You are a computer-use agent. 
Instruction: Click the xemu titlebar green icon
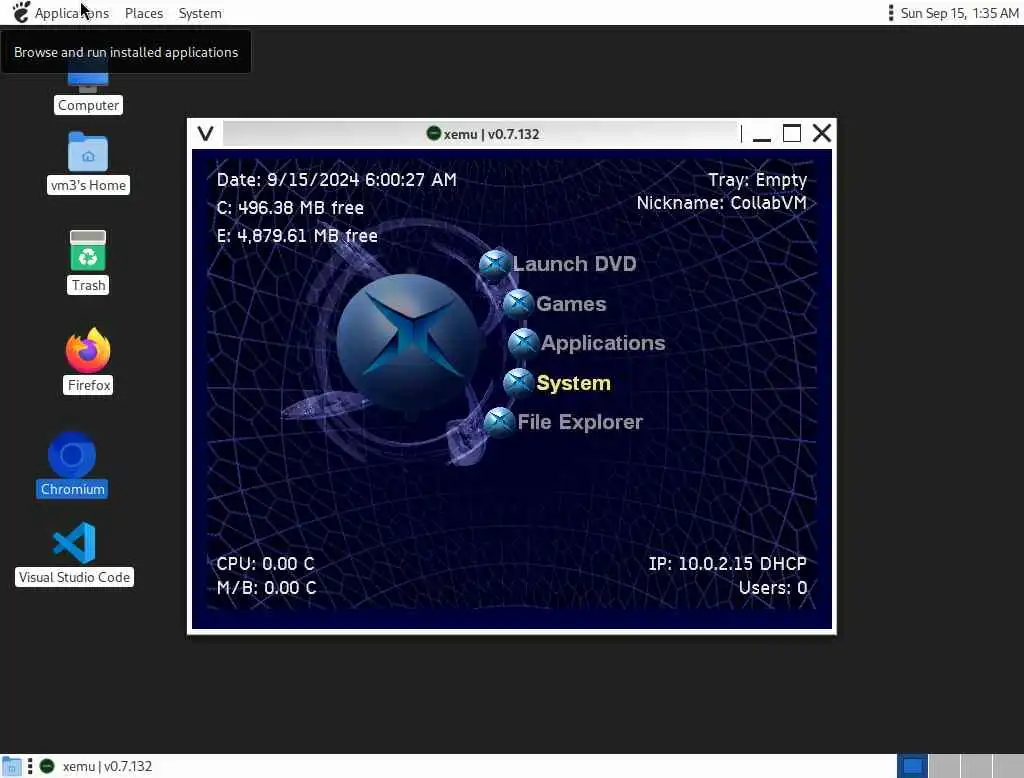click(434, 133)
